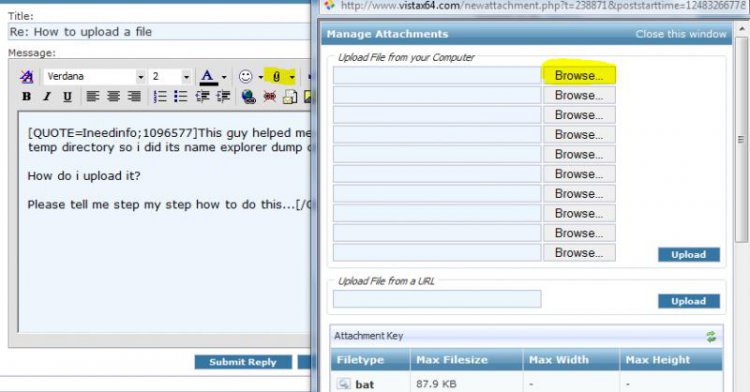Viewport: 750px width, 392px height.
Task: Expand the text color dropdown arrow
Action: click(224, 77)
